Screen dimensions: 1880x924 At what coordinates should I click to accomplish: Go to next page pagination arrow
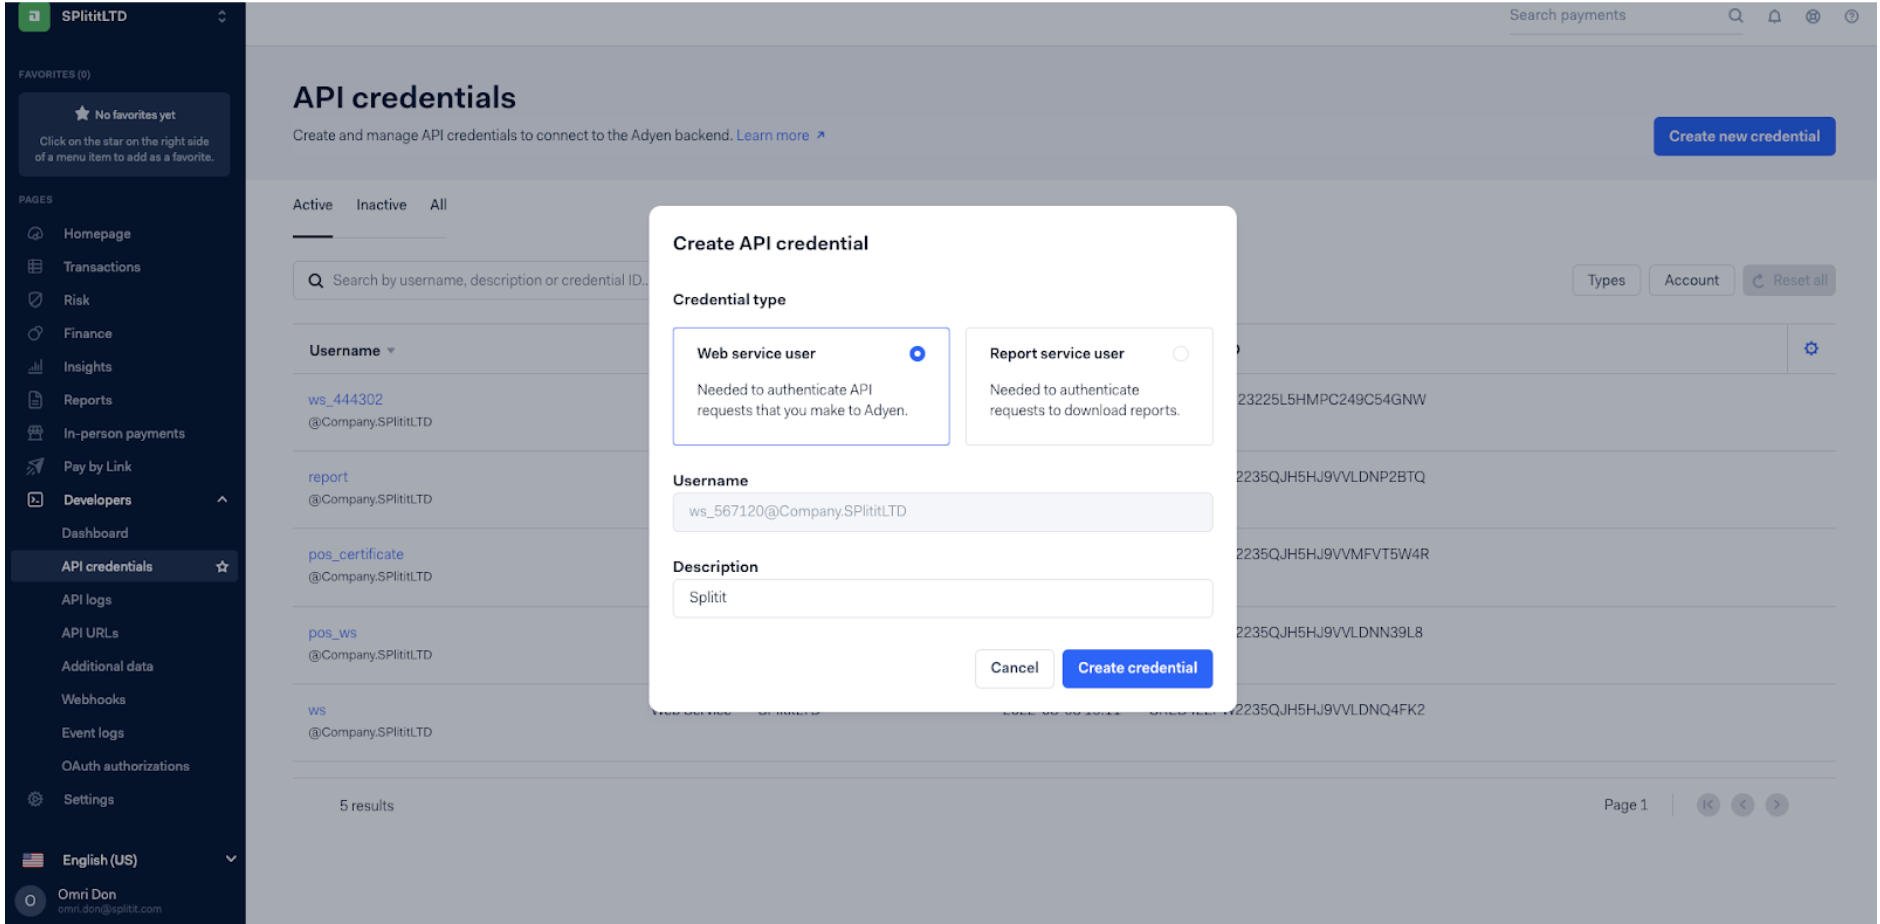1777,805
